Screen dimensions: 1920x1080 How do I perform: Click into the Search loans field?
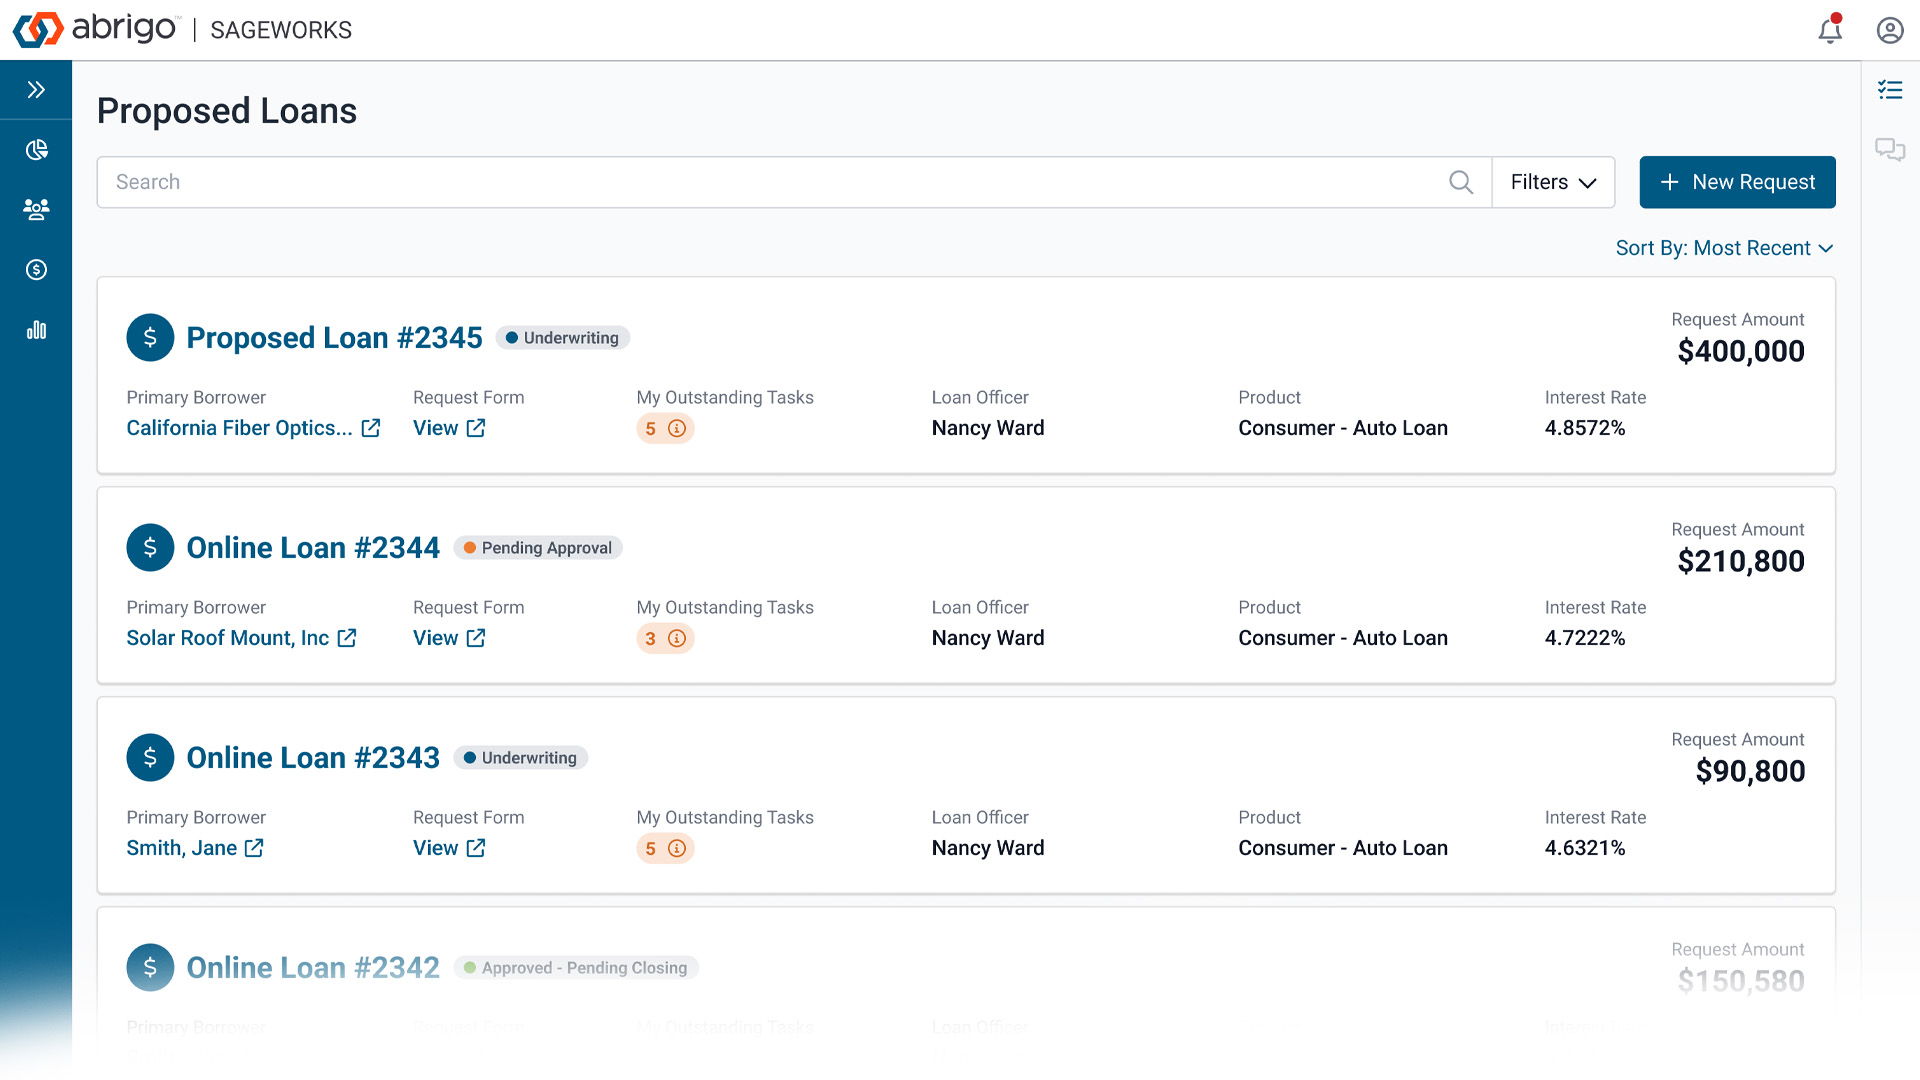click(770, 182)
